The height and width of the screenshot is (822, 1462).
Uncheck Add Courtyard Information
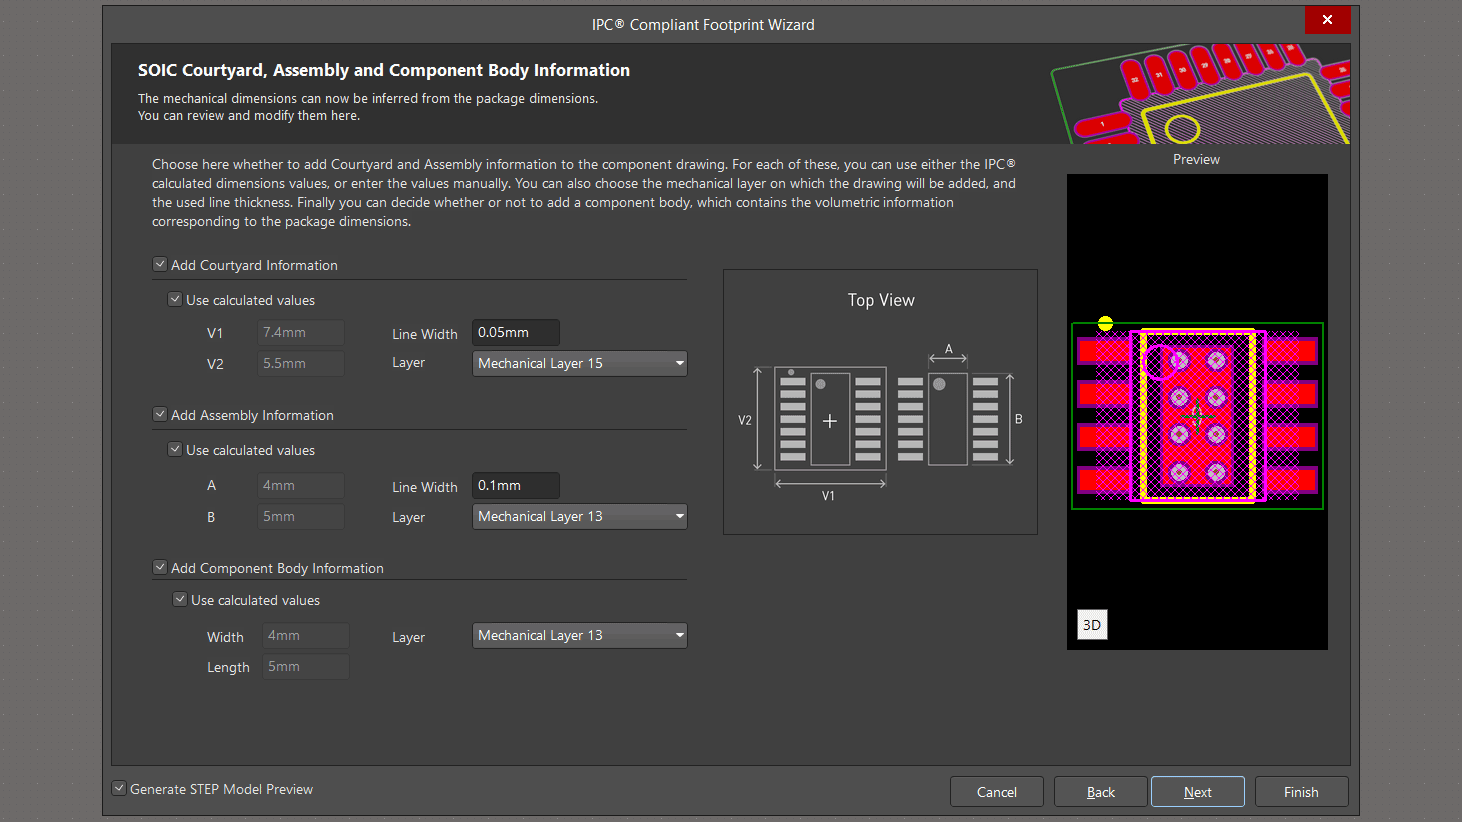[x=160, y=265]
